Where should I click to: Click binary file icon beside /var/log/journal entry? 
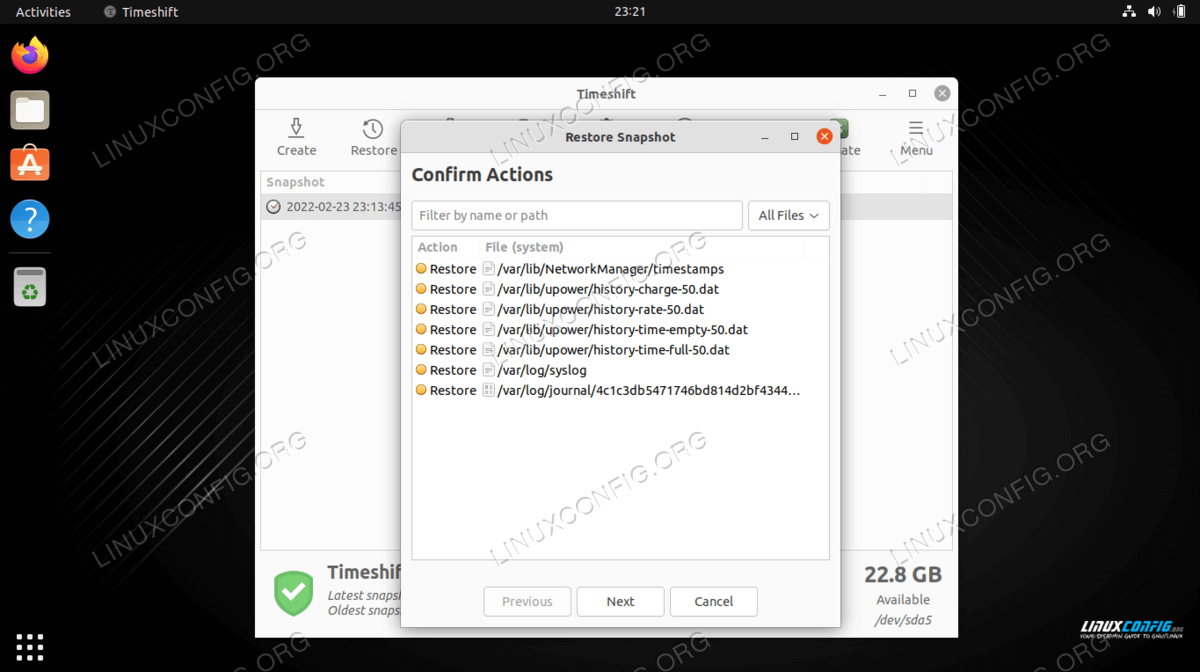[489, 390]
